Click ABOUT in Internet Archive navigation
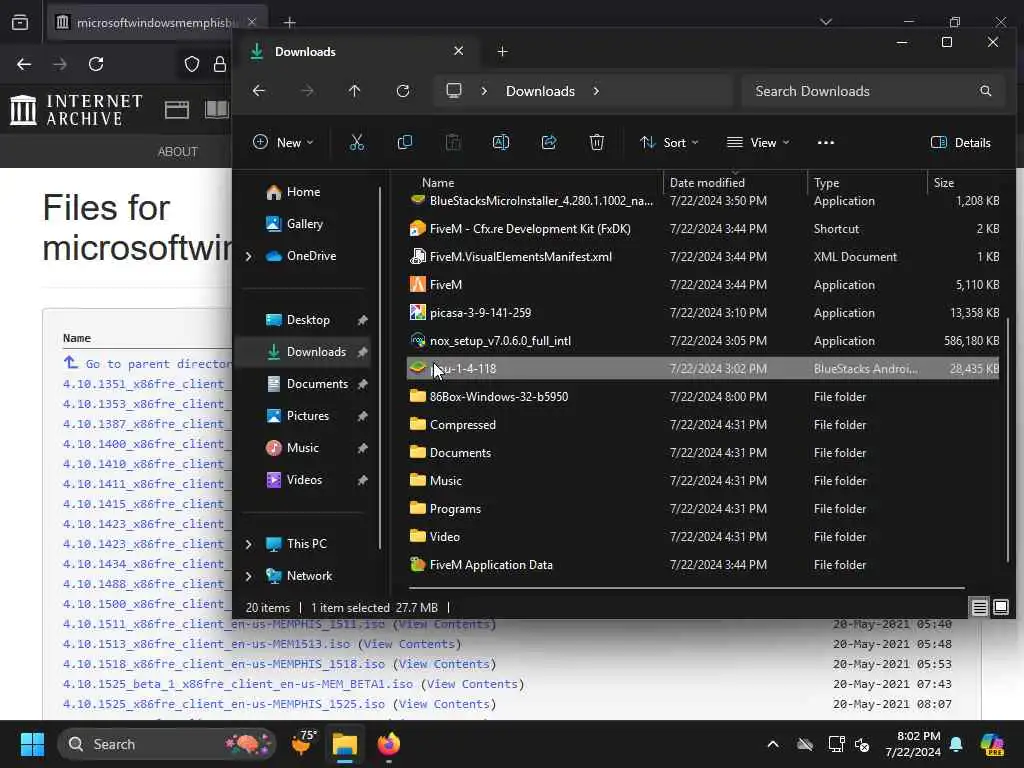This screenshot has height=768, width=1024. click(178, 152)
